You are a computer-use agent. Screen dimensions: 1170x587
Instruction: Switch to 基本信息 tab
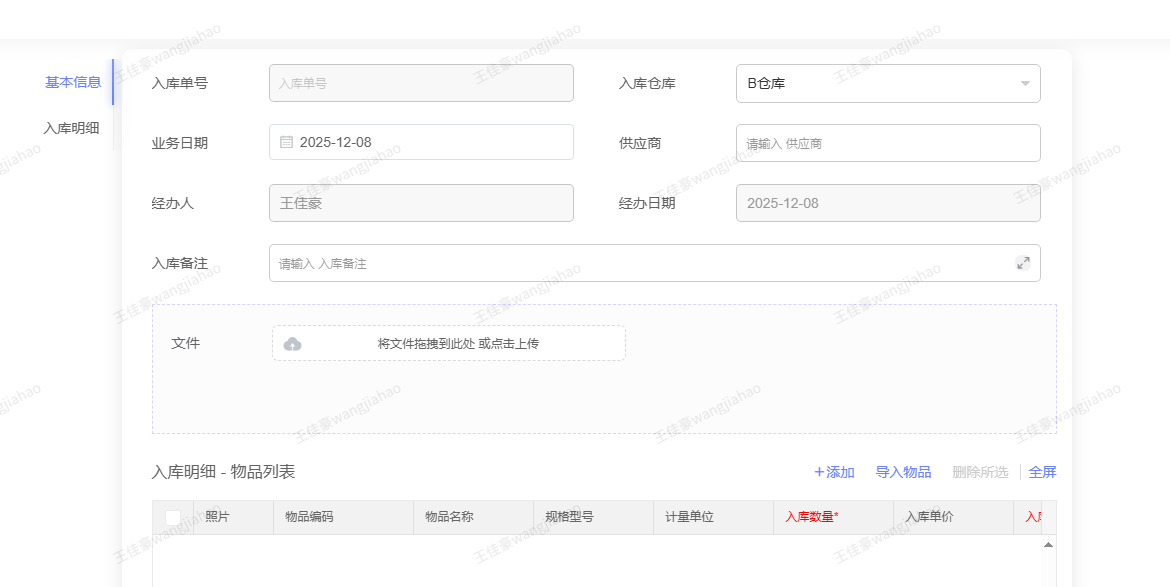pyautogui.click(x=73, y=82)
